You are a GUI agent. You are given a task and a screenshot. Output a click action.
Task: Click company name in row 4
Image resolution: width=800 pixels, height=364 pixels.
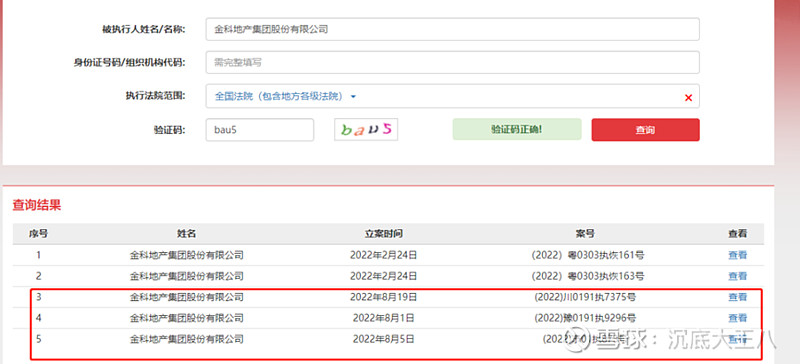tap(186, 318)
